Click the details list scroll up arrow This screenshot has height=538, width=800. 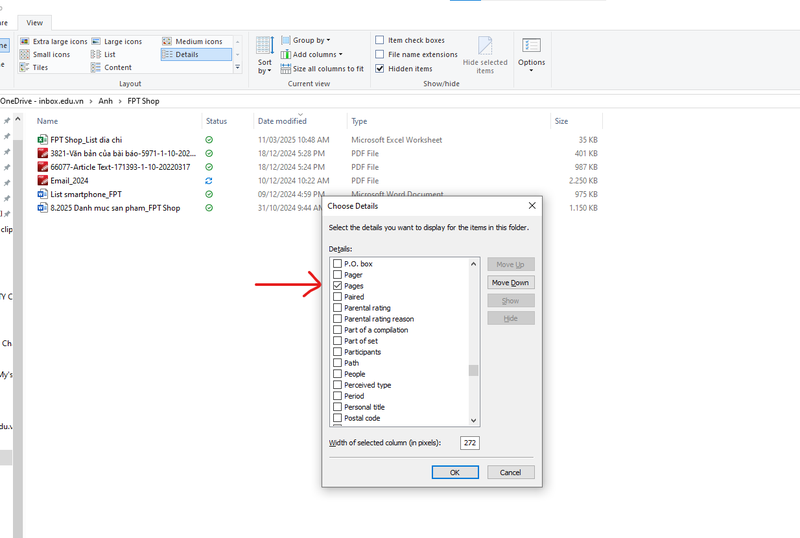473,264
